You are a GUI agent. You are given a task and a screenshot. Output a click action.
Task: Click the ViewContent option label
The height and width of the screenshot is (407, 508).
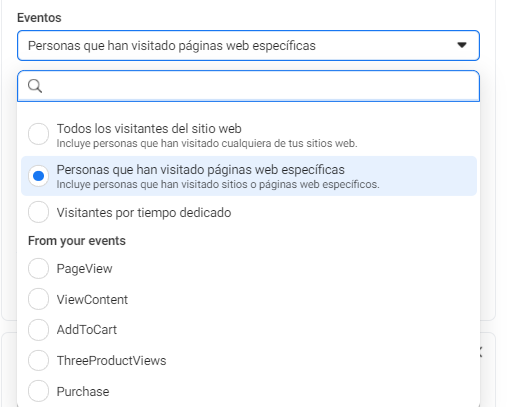pyautogui.click(x=92, y=299)
